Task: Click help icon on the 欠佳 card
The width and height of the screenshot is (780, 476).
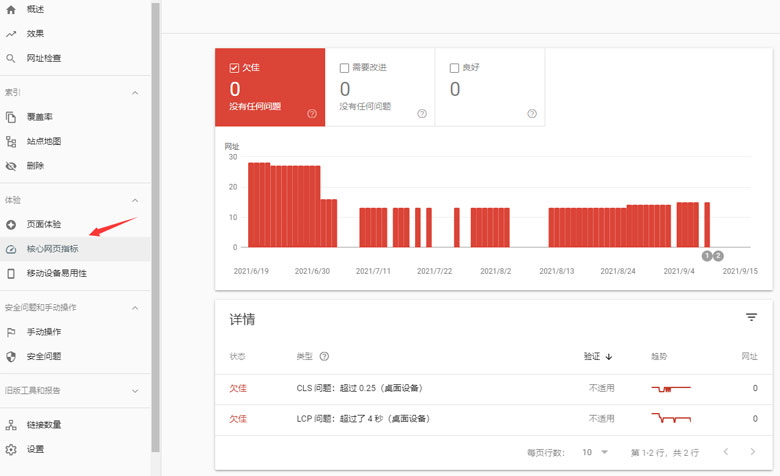Action: point(312,114)
